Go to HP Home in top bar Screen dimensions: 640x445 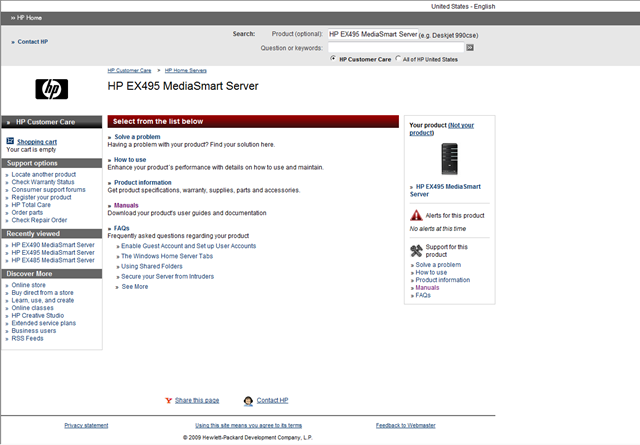29,18
